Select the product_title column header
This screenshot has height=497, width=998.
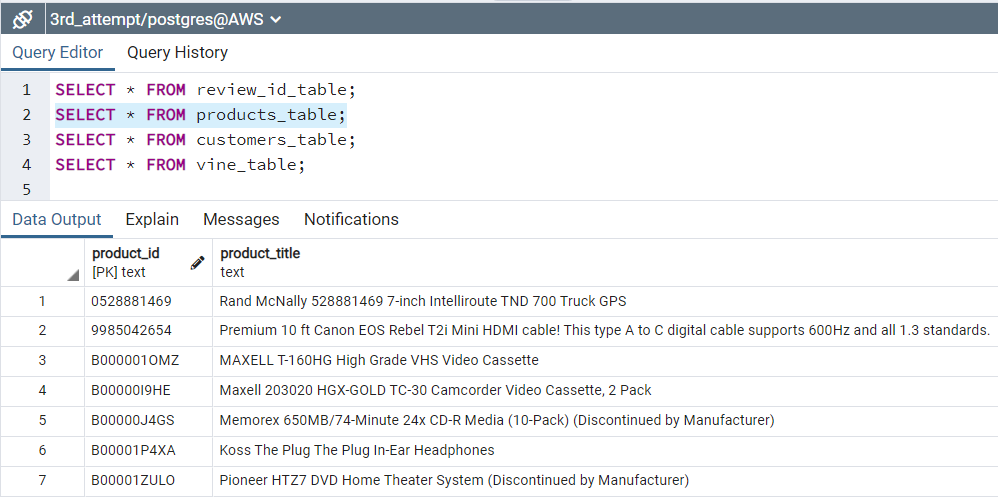[605, 263]
